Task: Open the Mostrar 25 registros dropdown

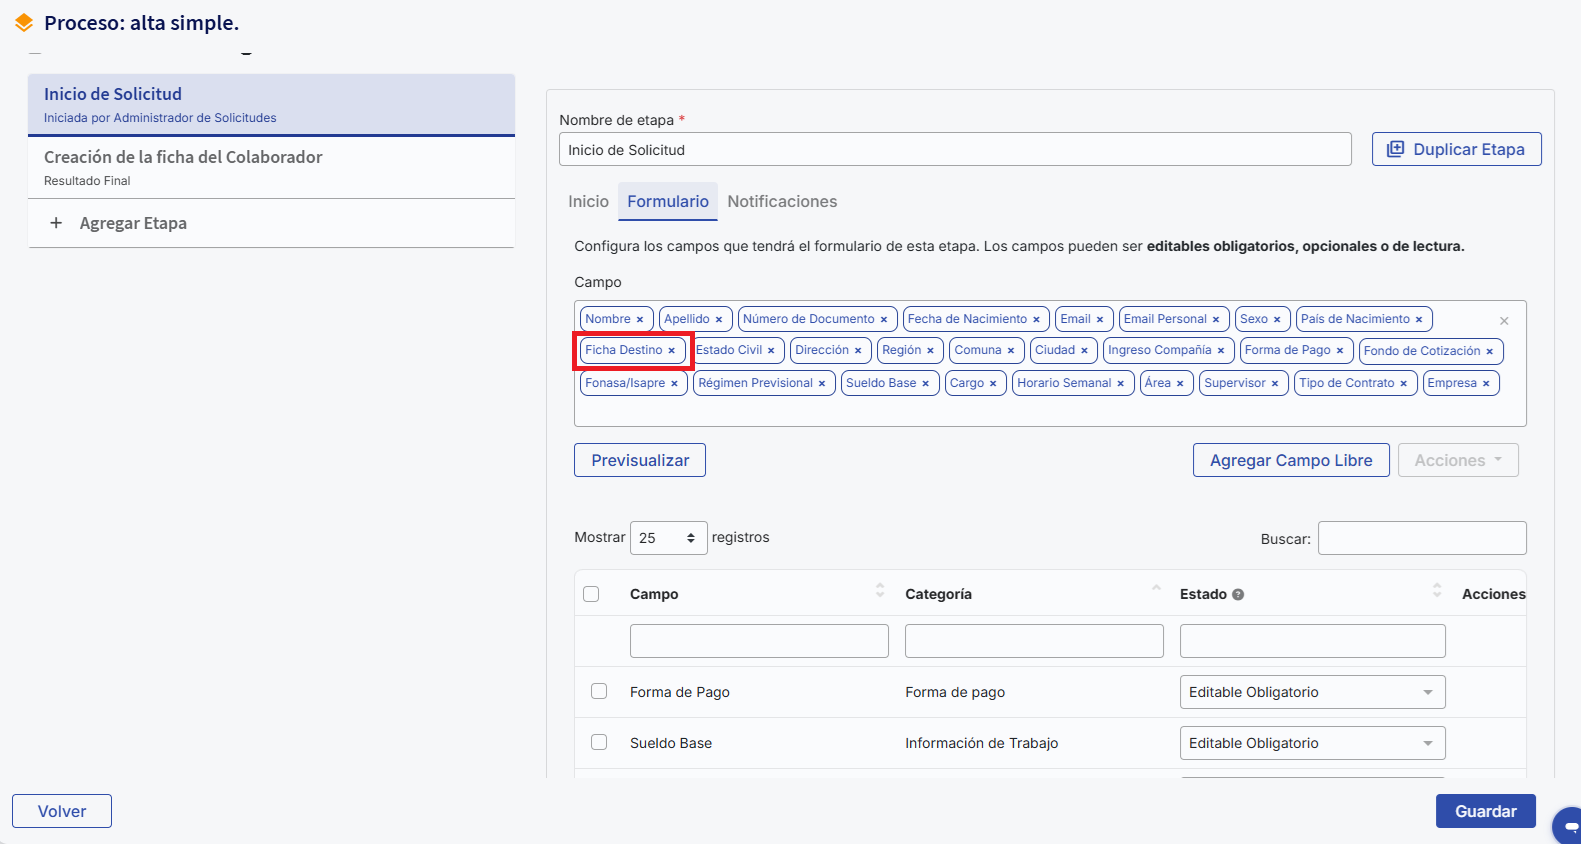Action: pos(668,538)
